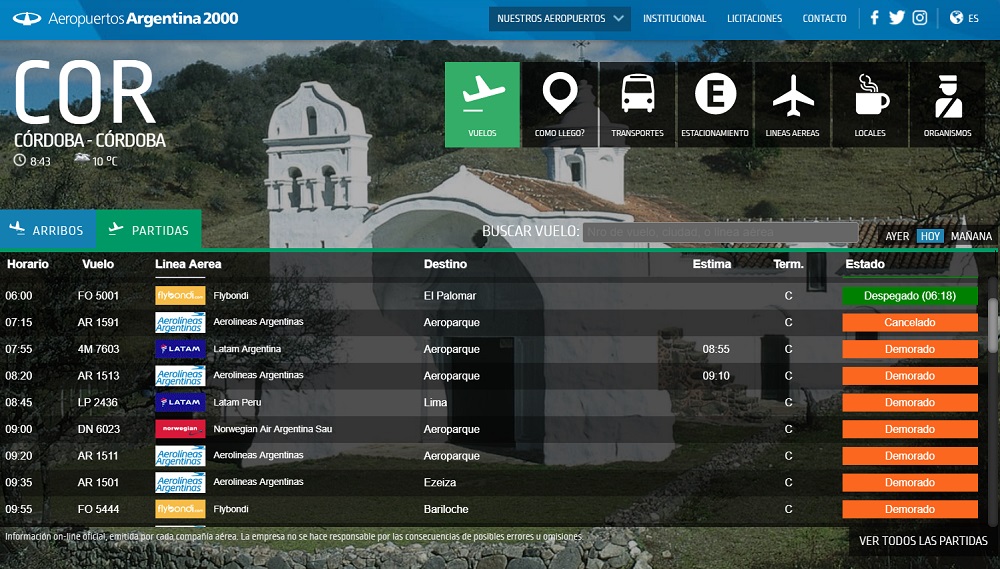This screenshot has height=569, width=1000.
Task: Show yesterday's flights with Ayer
Action: (897, 236)
